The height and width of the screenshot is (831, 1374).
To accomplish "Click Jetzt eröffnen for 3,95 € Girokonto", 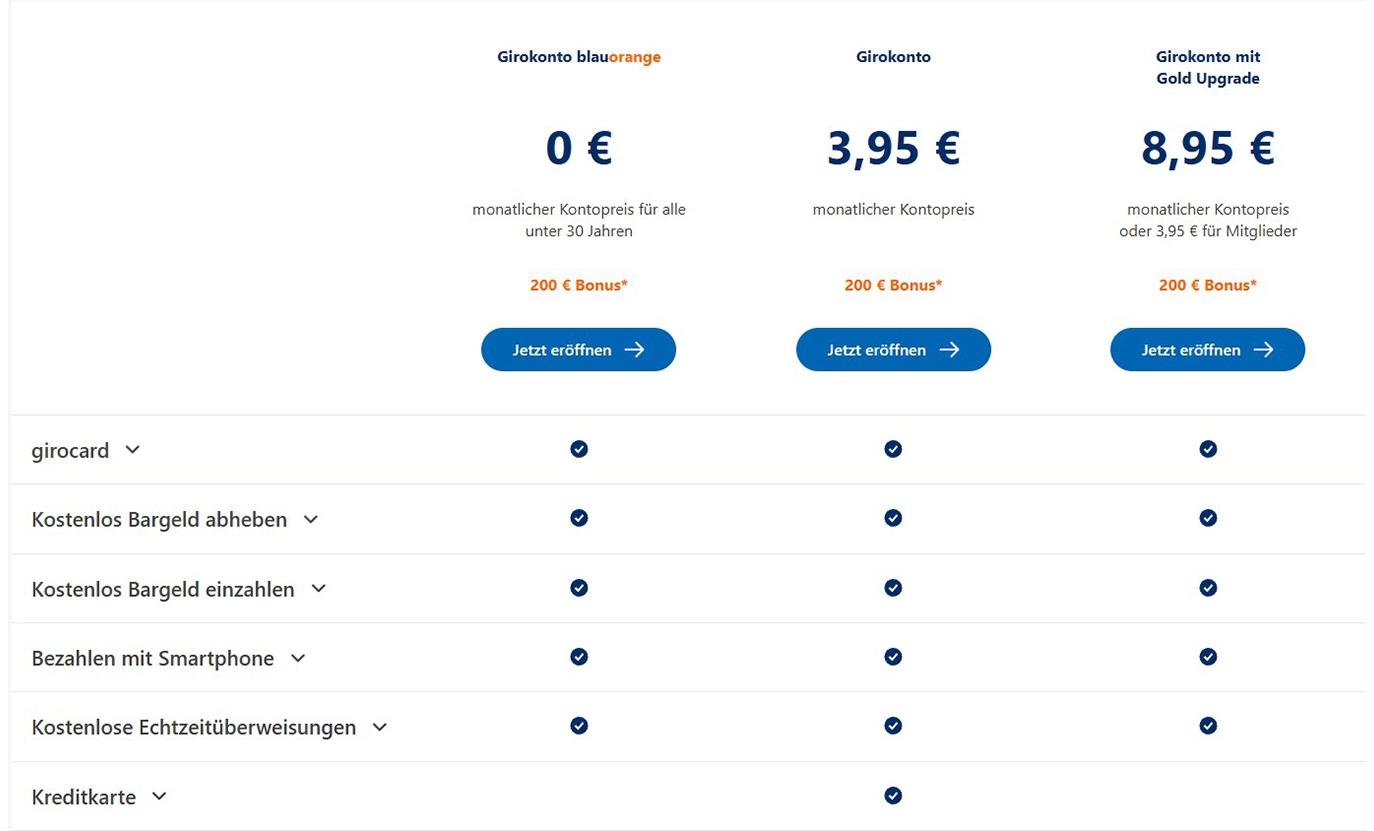I will 893,350.
